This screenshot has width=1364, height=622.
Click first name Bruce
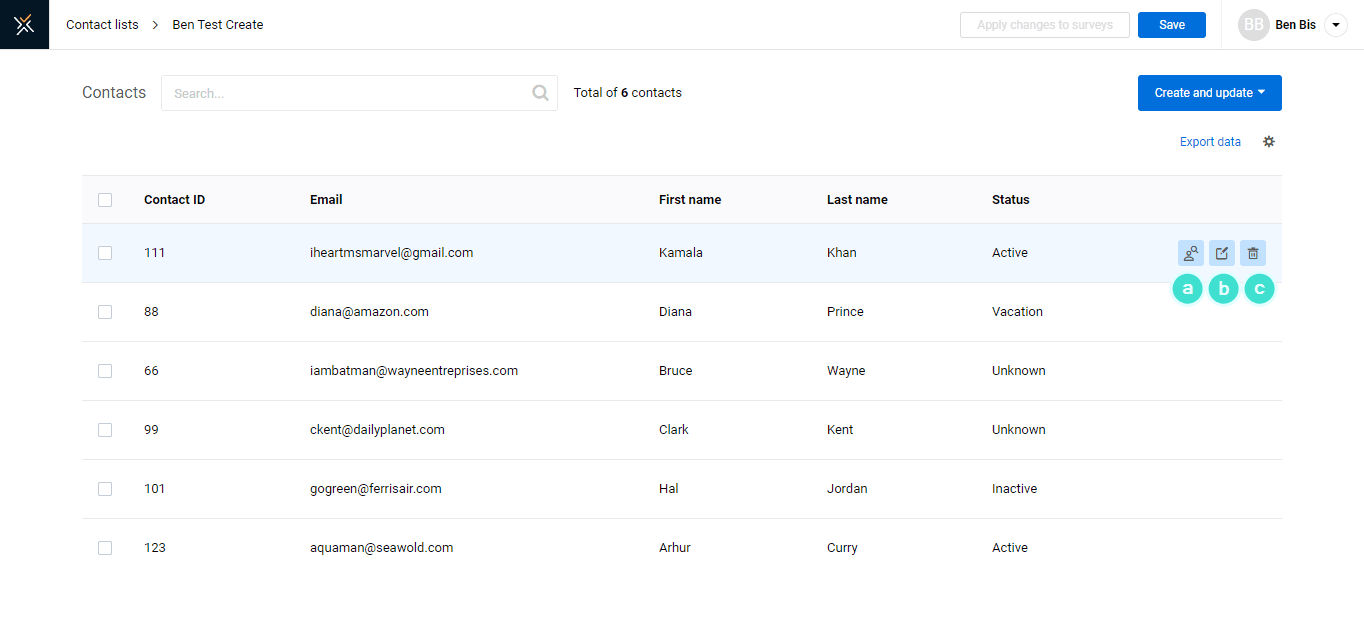(676, 371)
